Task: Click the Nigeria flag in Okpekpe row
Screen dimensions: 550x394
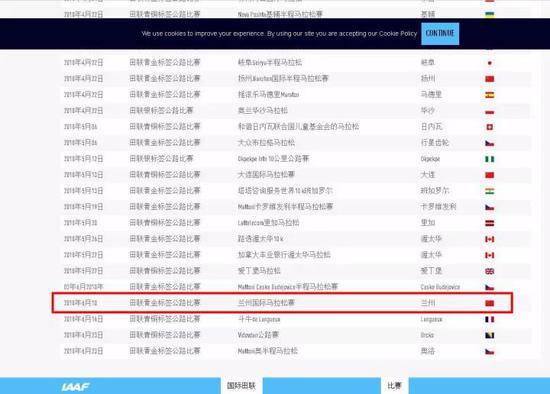Action: point(489,159)
